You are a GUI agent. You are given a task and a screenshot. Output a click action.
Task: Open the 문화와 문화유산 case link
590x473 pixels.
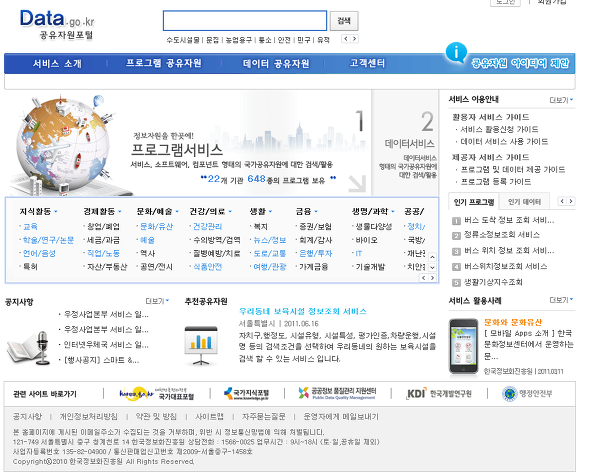click(513, 322)
